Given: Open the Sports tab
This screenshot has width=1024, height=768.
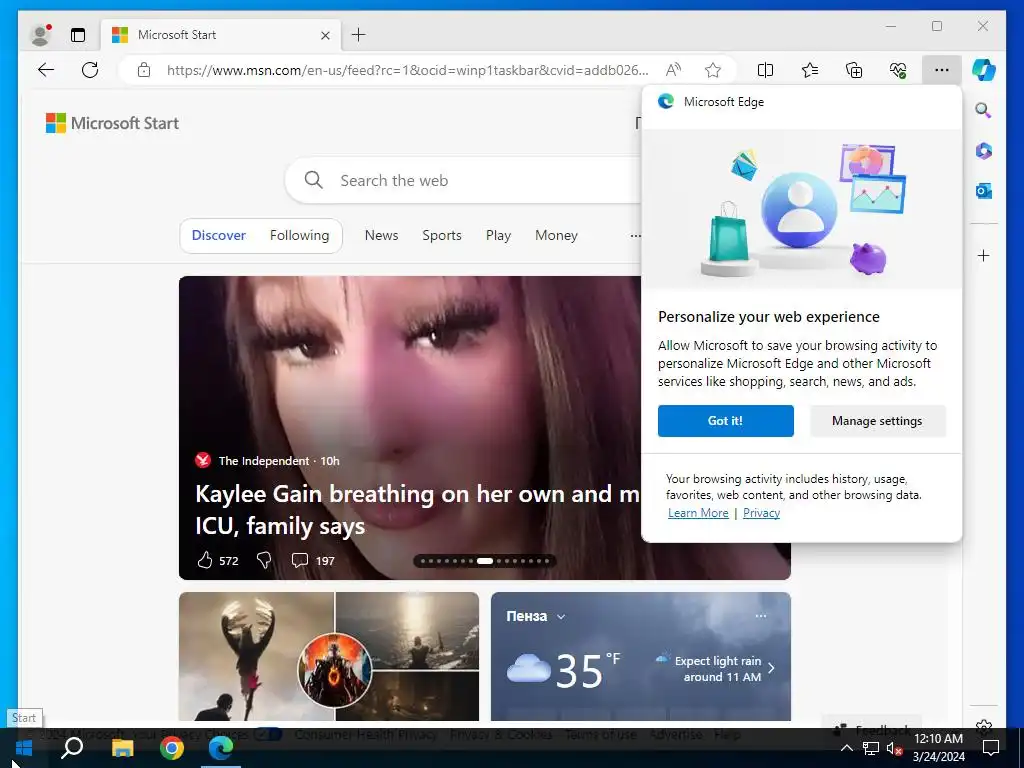Looking at the screenshot, I should coord(441,235).
